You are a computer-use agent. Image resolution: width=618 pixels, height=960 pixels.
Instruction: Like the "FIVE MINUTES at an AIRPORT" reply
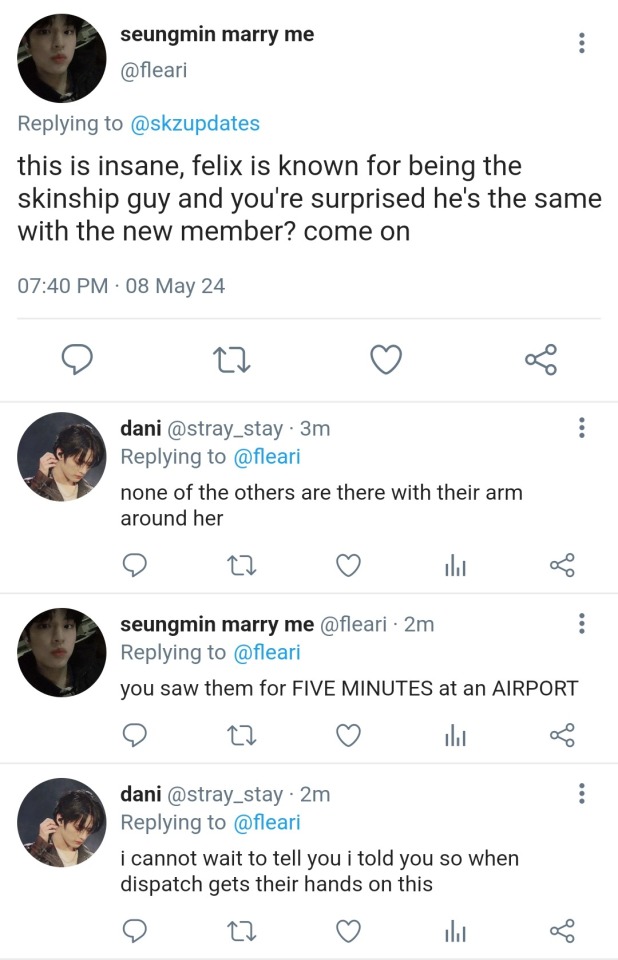click(x=348, y=736)
